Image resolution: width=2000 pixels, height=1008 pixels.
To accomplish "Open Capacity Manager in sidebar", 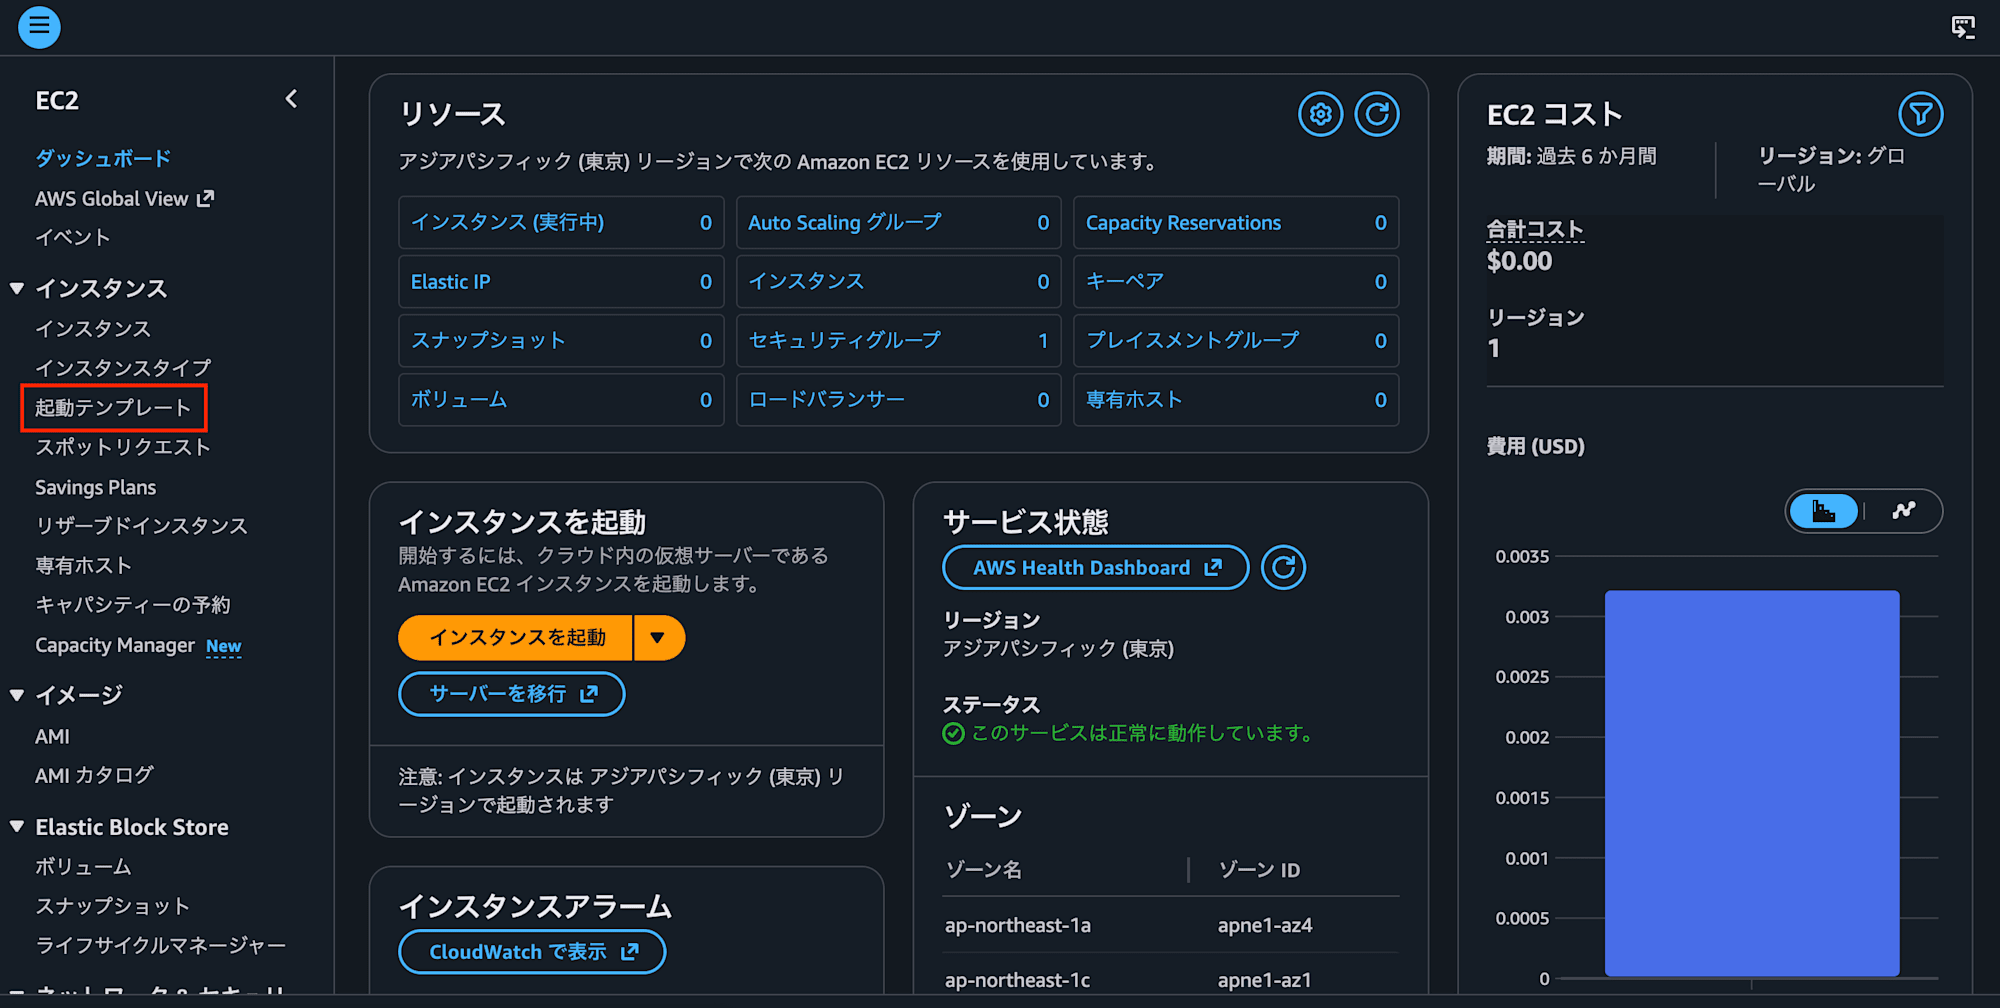I will [115, 645].
